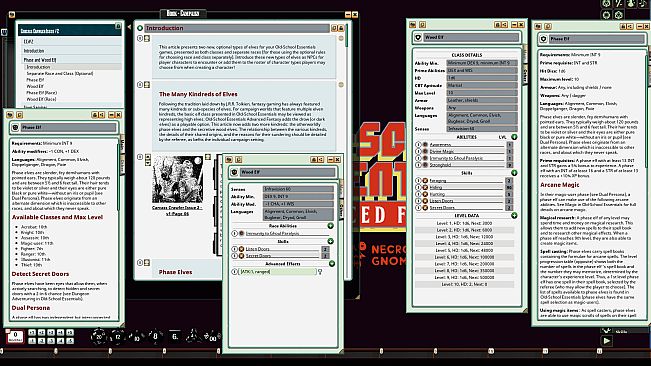Open the Listen Doors link in the Wood Elf class Skills
The image size is (651, 366).
[x=441, y=201]
